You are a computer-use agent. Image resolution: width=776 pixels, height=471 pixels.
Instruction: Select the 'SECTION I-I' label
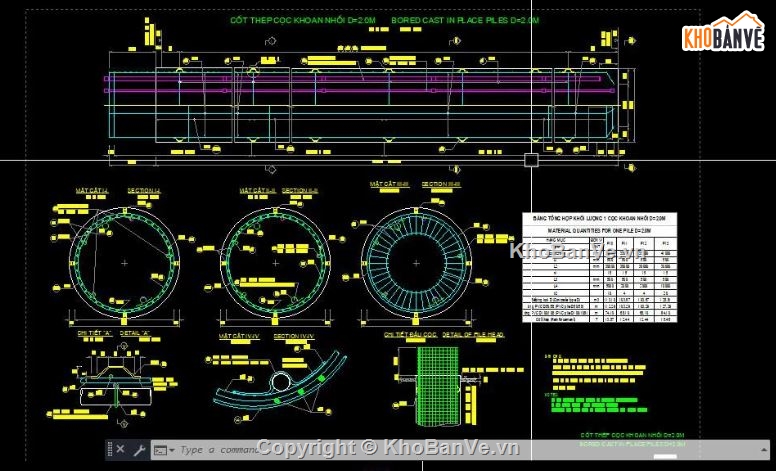point(144,190)
